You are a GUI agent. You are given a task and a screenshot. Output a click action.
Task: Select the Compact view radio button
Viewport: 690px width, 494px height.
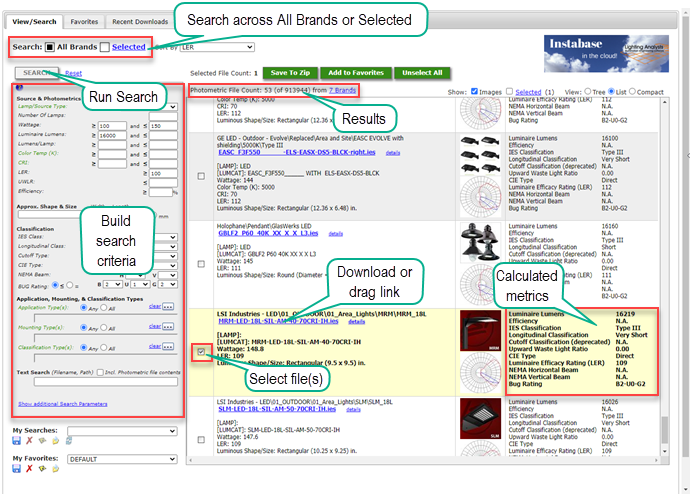632,91
